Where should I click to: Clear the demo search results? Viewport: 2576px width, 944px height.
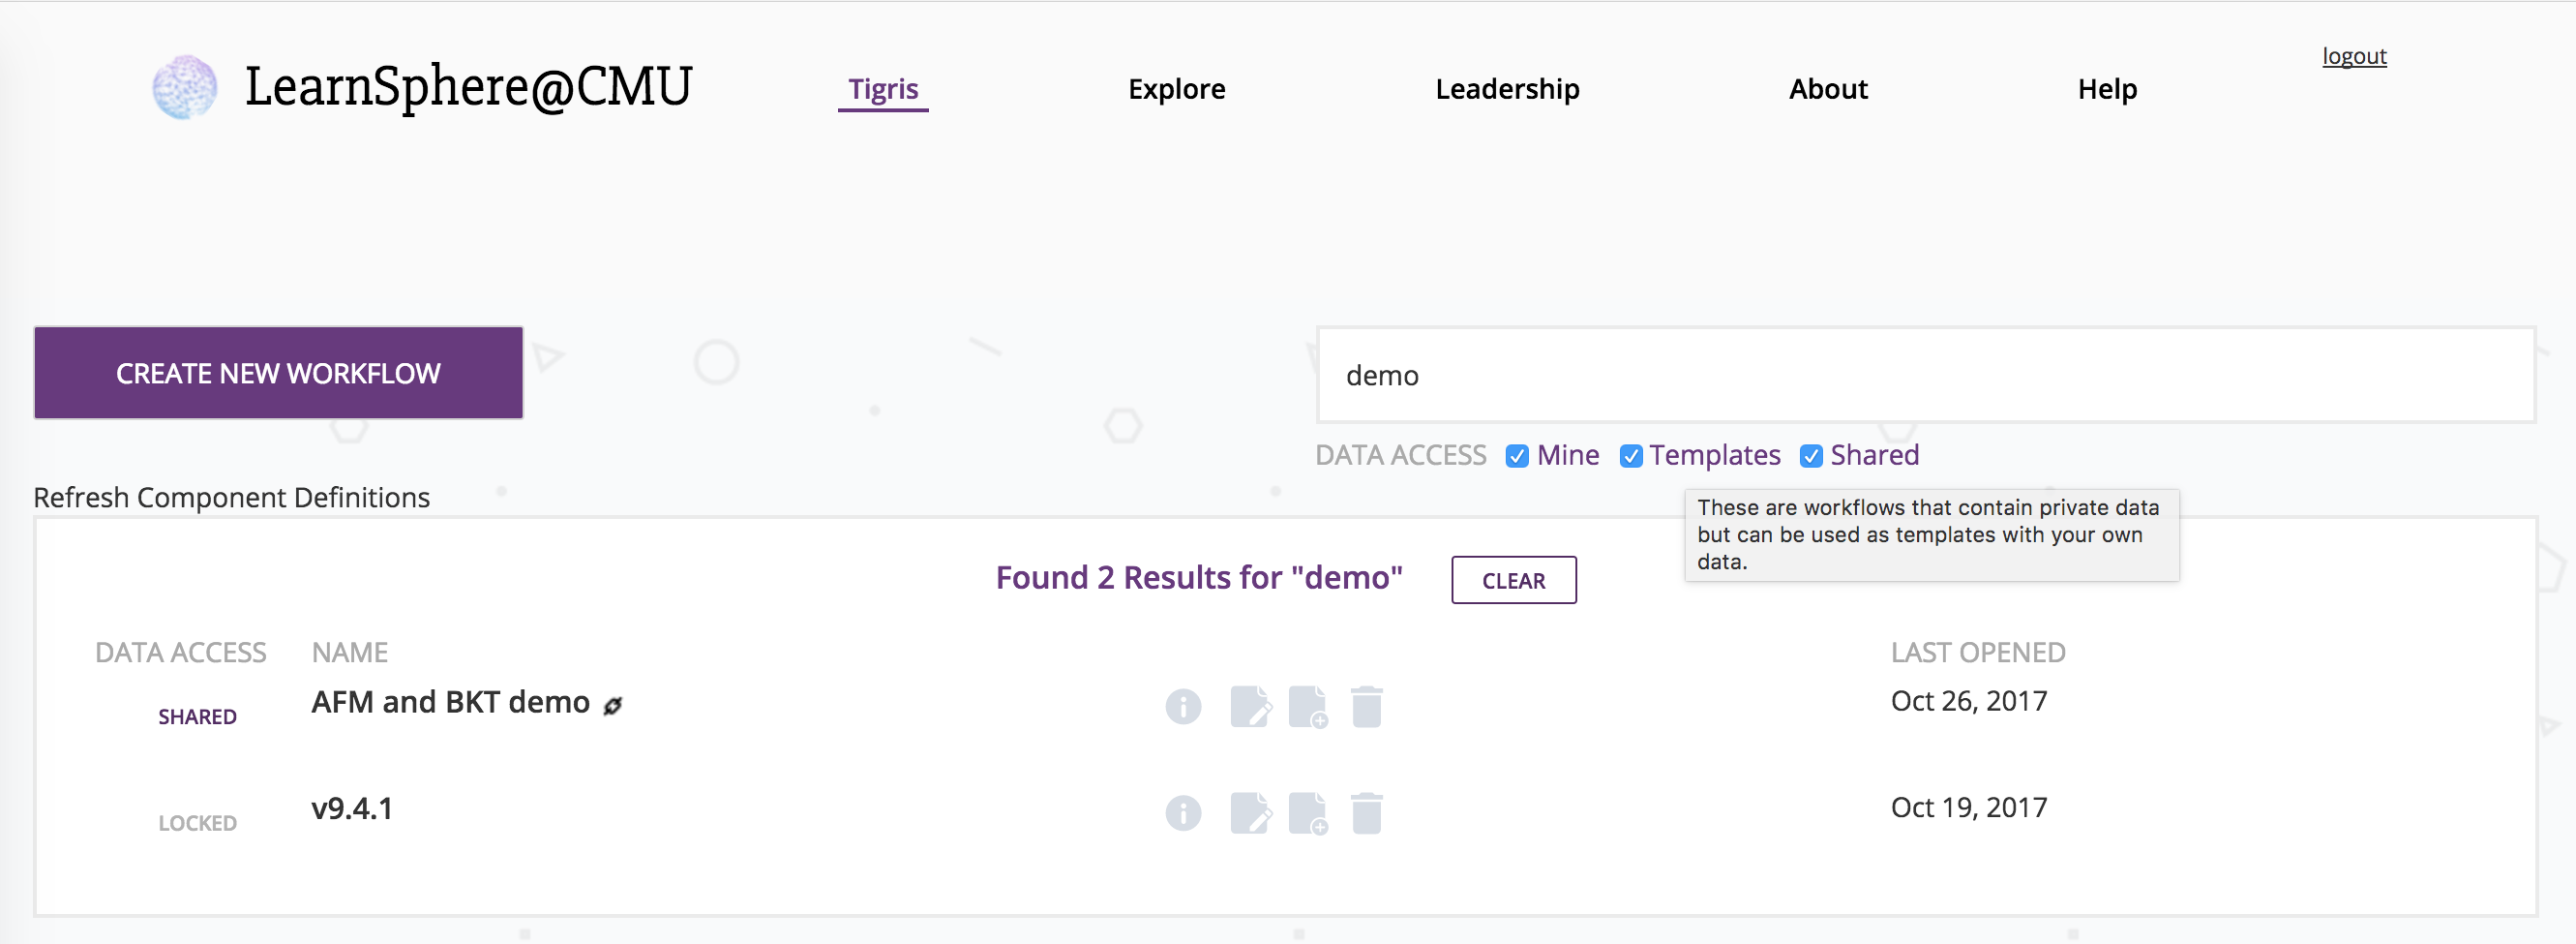1513,580
